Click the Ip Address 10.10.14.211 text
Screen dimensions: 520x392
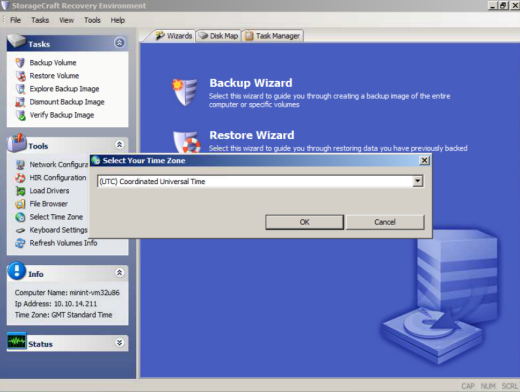56,304
